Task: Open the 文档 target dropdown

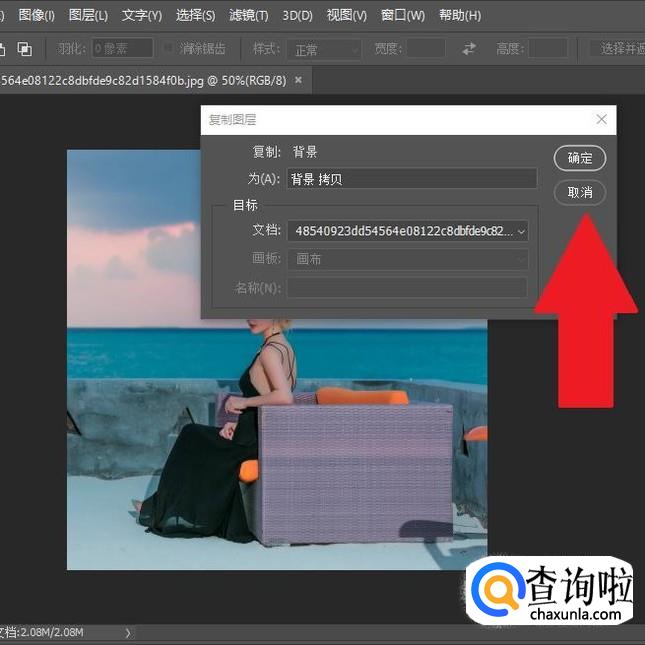Action: (408, 231)
